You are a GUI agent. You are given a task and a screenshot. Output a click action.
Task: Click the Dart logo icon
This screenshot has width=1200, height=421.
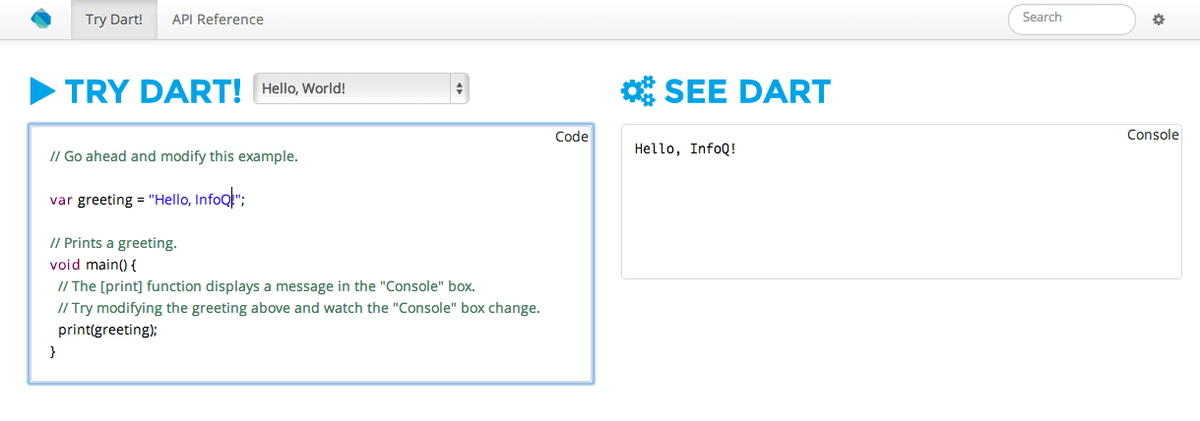point(43,19)
